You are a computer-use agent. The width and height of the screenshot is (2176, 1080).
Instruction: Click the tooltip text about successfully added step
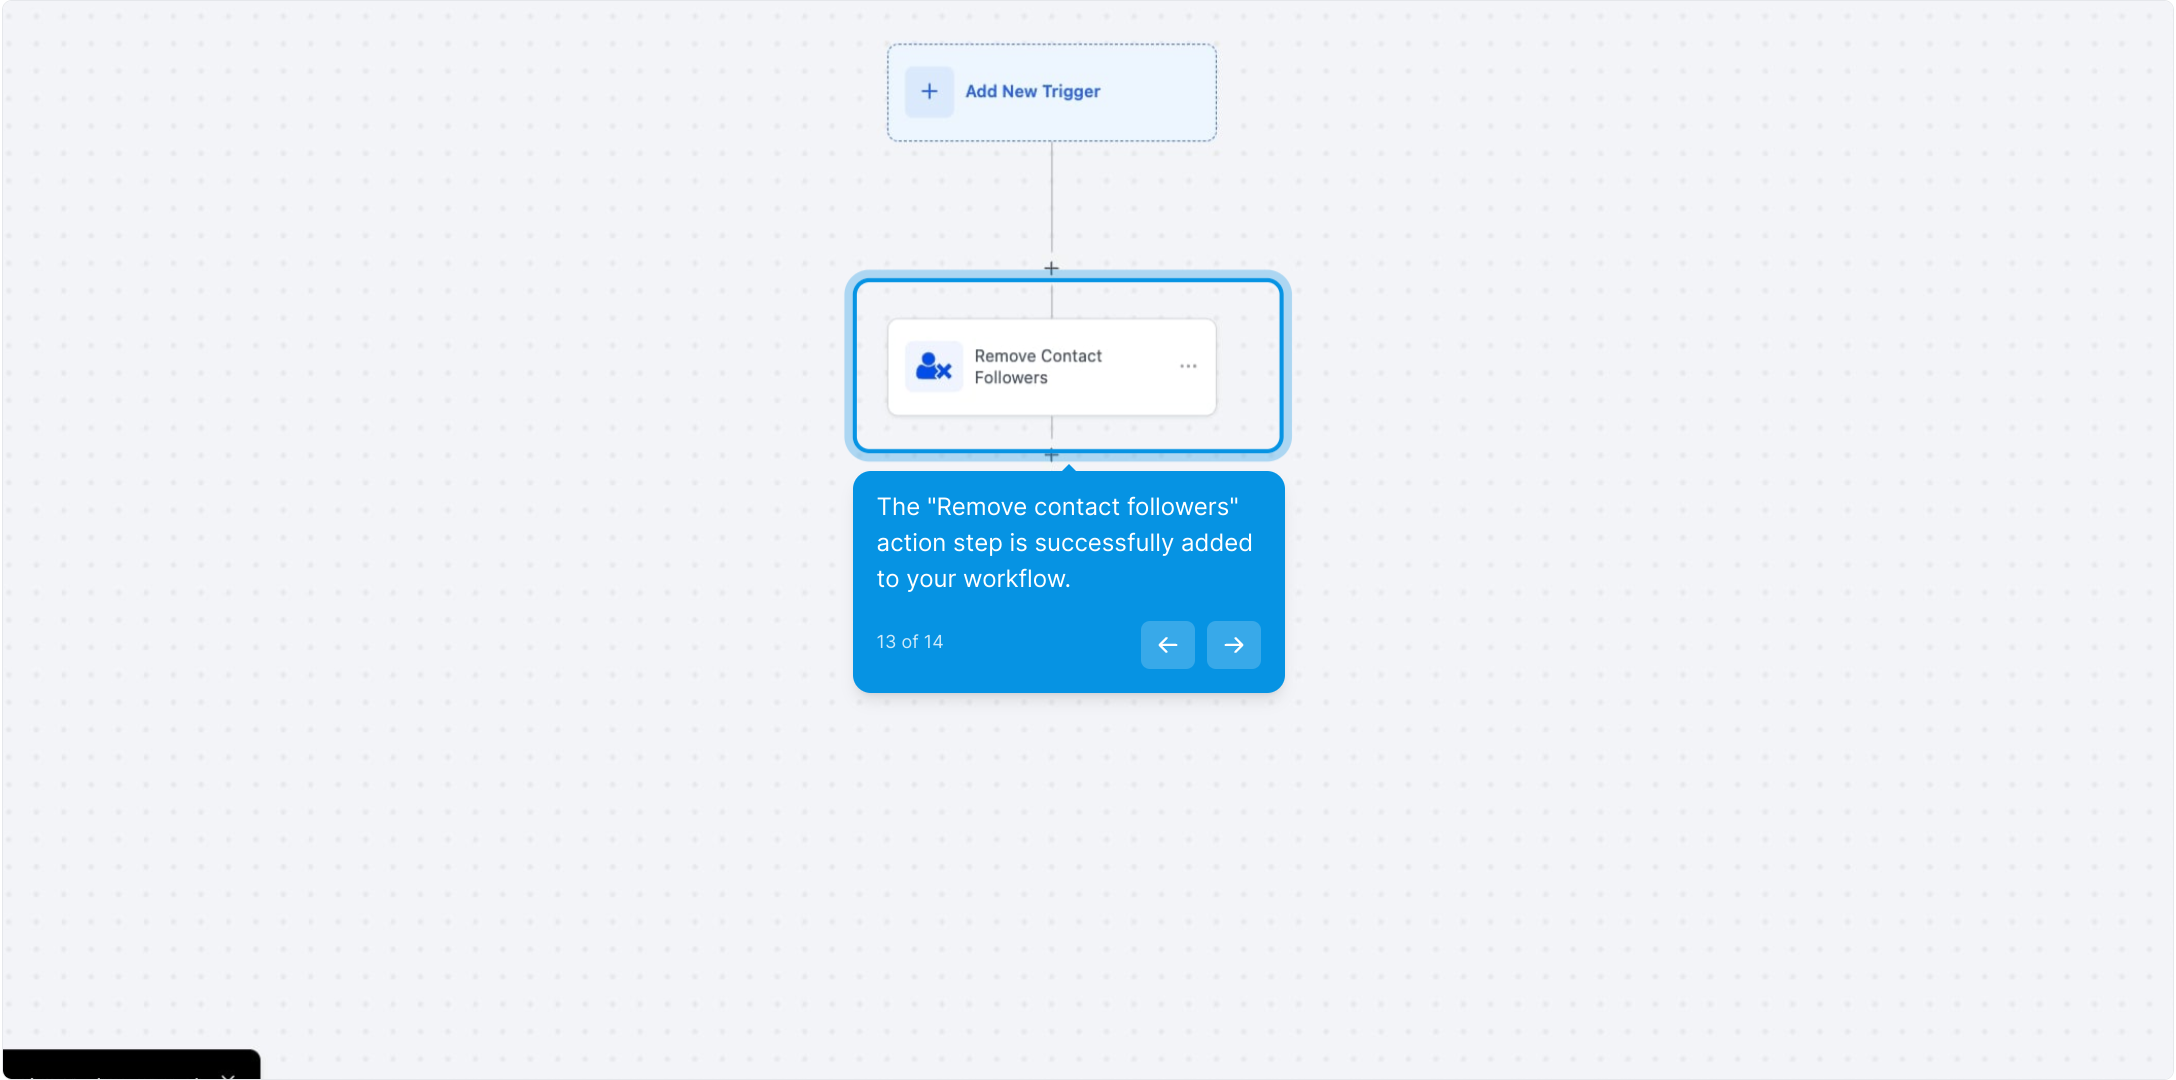(x=1064, y=543)
